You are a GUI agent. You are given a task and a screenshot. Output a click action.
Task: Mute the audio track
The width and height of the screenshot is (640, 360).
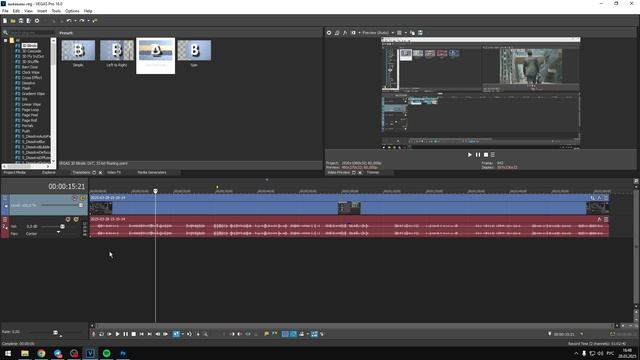(68, 219)
